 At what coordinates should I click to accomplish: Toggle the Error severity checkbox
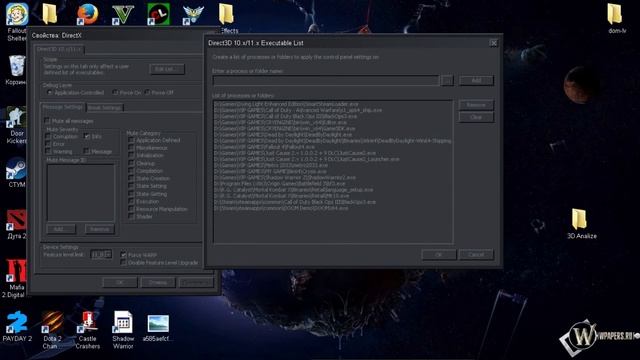[48, 144]
